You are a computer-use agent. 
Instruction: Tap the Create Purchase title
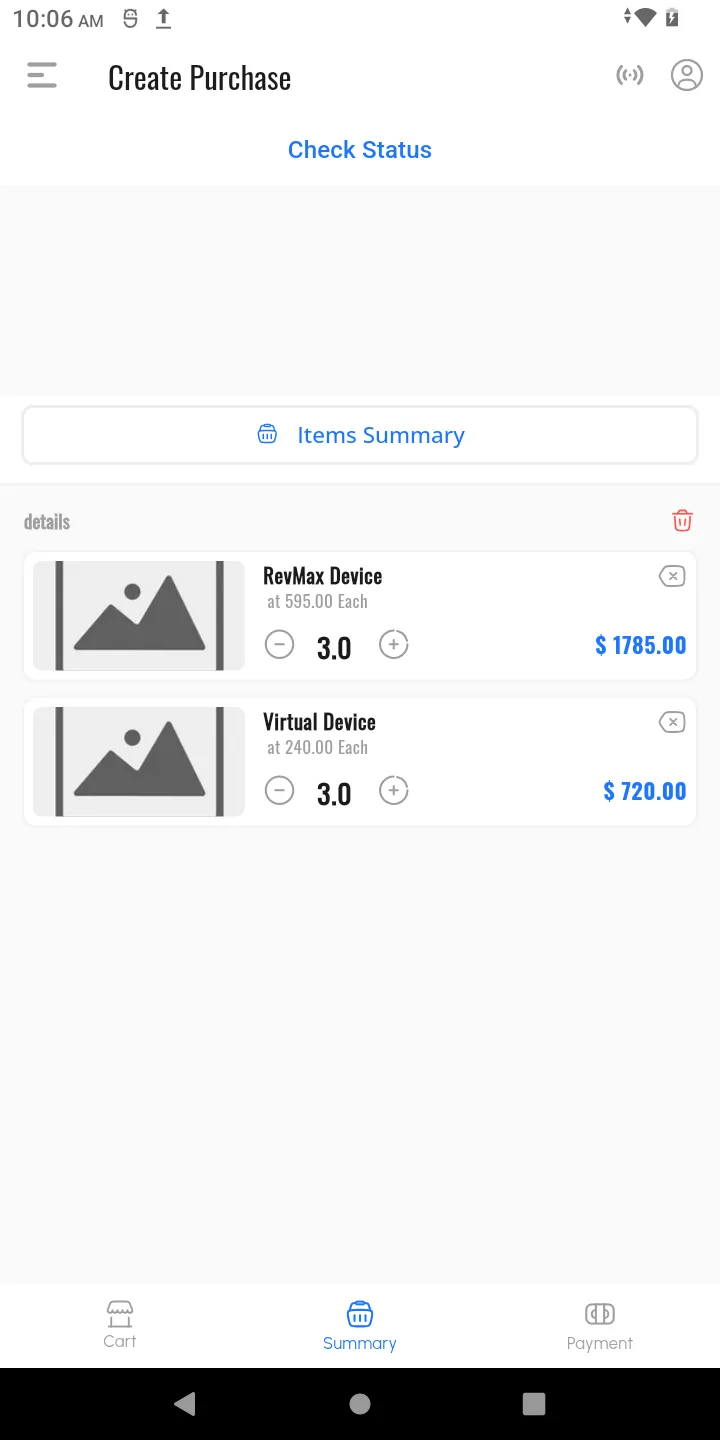pyautogui.click(x=200, y=78)
